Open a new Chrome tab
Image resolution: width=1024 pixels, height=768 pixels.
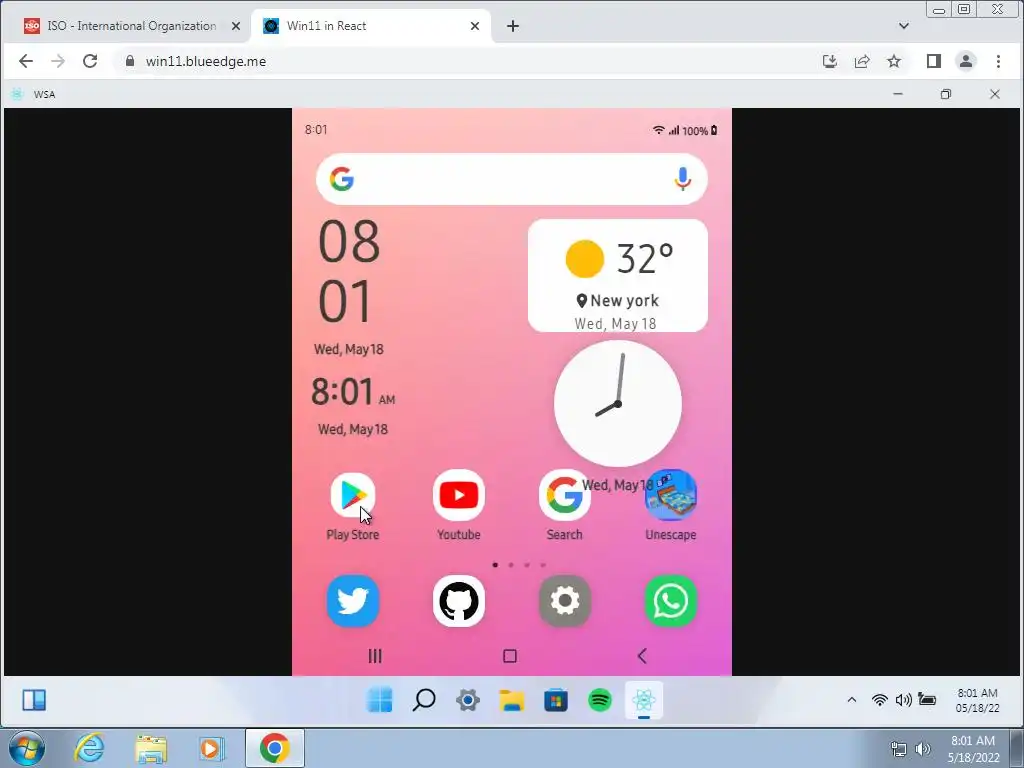513,26
